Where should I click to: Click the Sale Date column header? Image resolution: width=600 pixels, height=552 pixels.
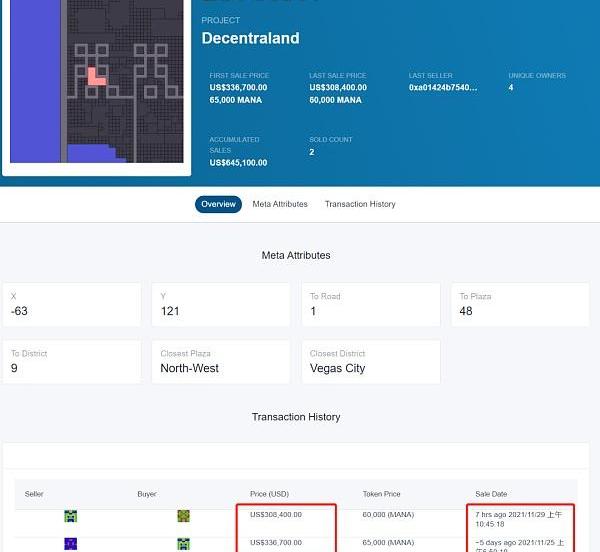(491, 494)
